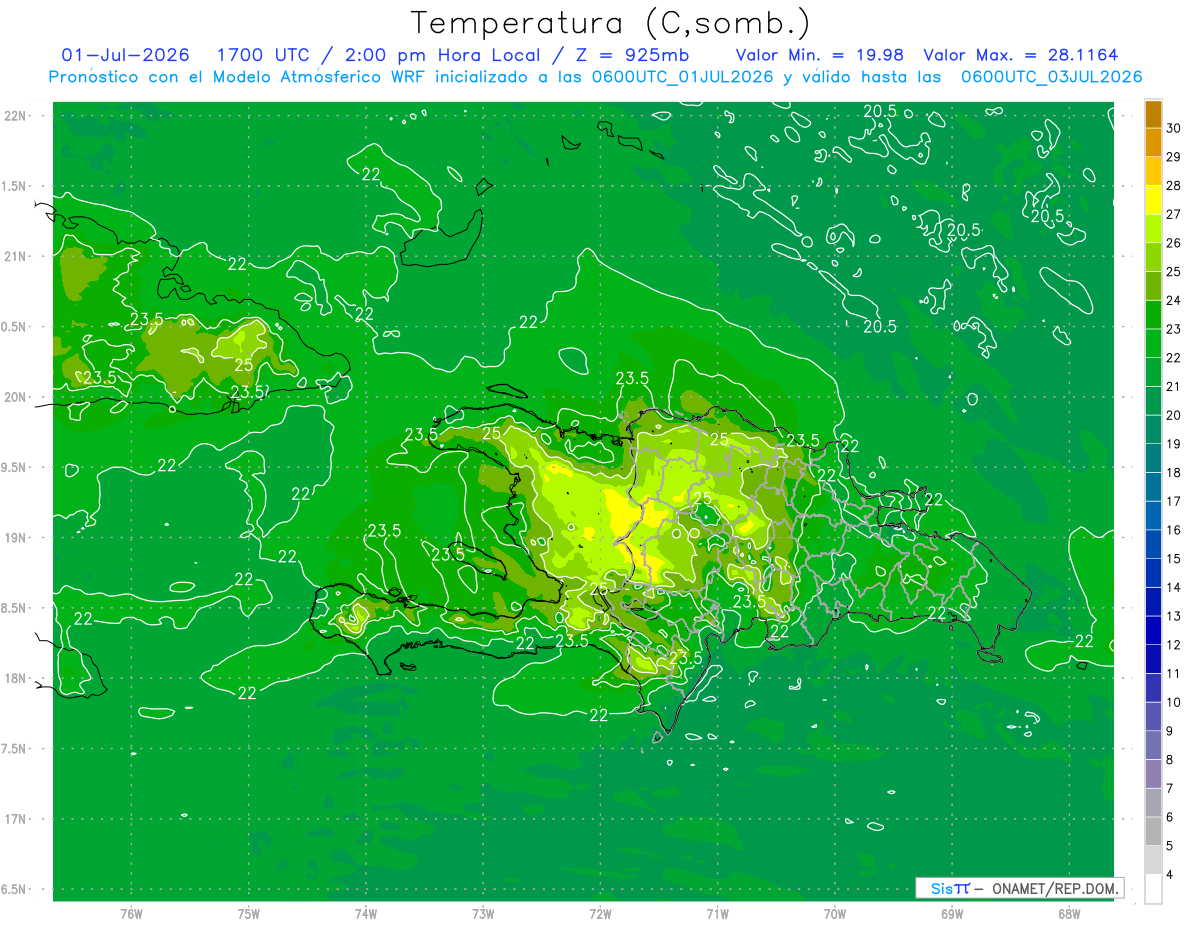Click the grey swatch between 5 and 6
This screenshot has width=1200, height=927.
coord(1153,831)
